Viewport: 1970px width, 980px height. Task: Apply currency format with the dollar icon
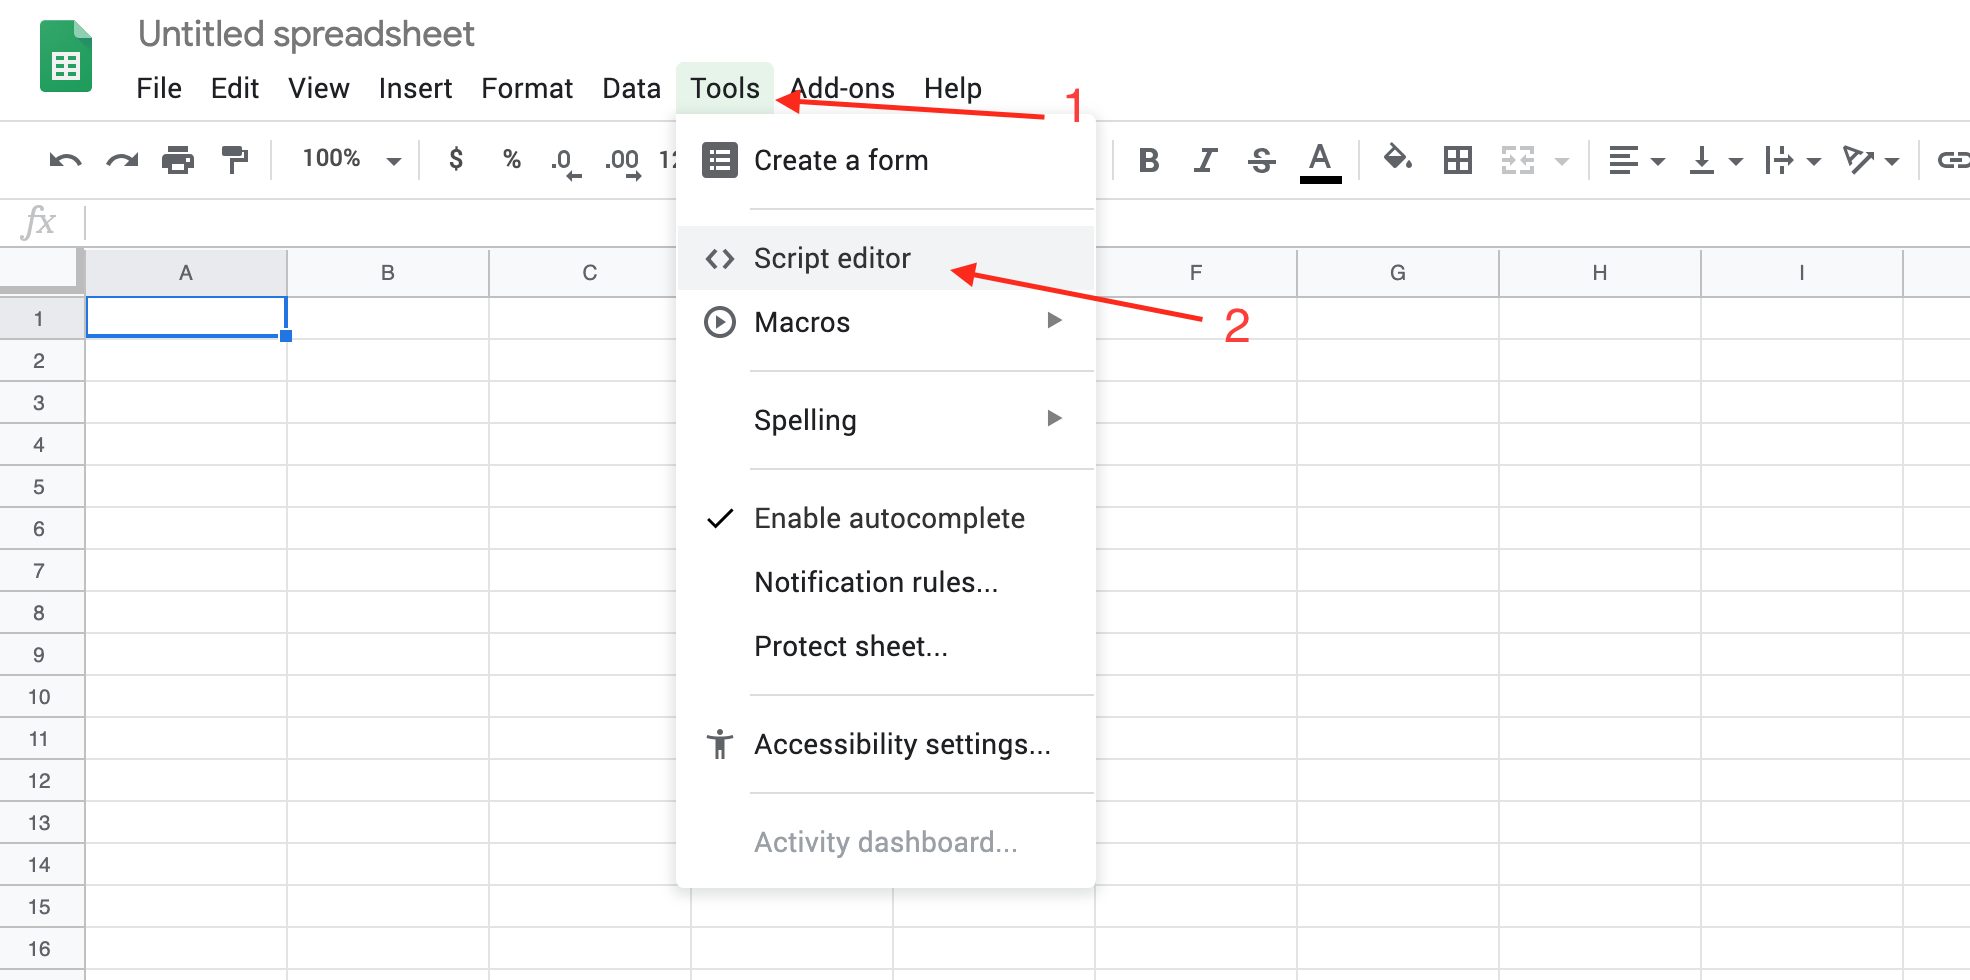point(456,159)
